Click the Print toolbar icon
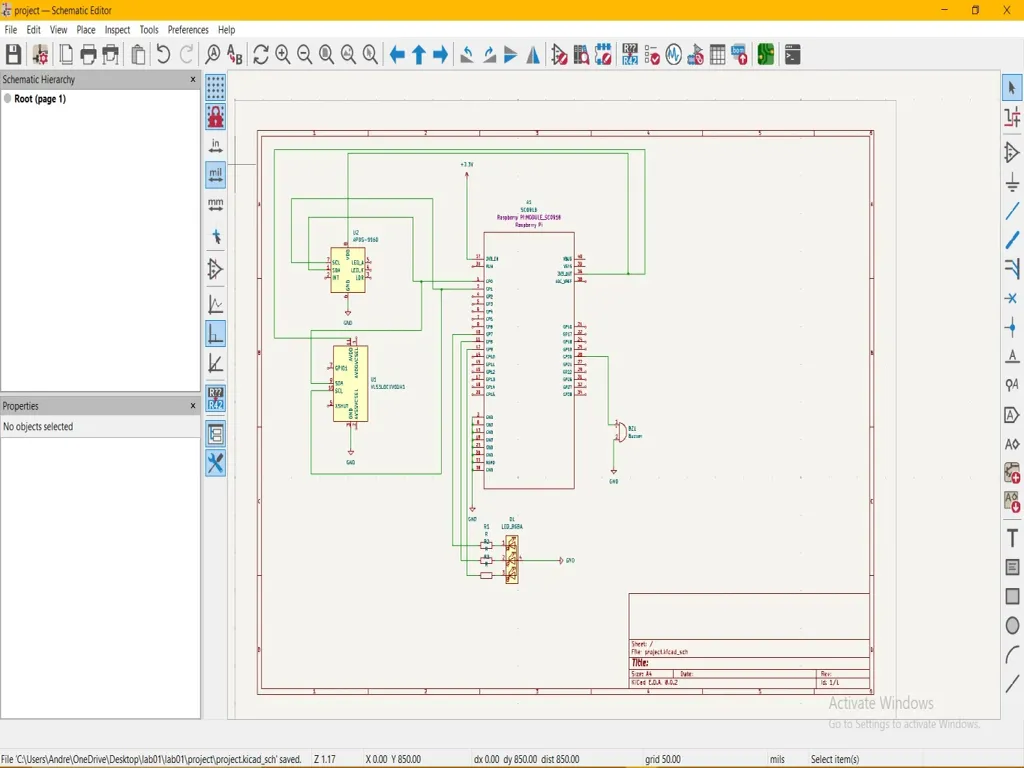 click(88, 55)
